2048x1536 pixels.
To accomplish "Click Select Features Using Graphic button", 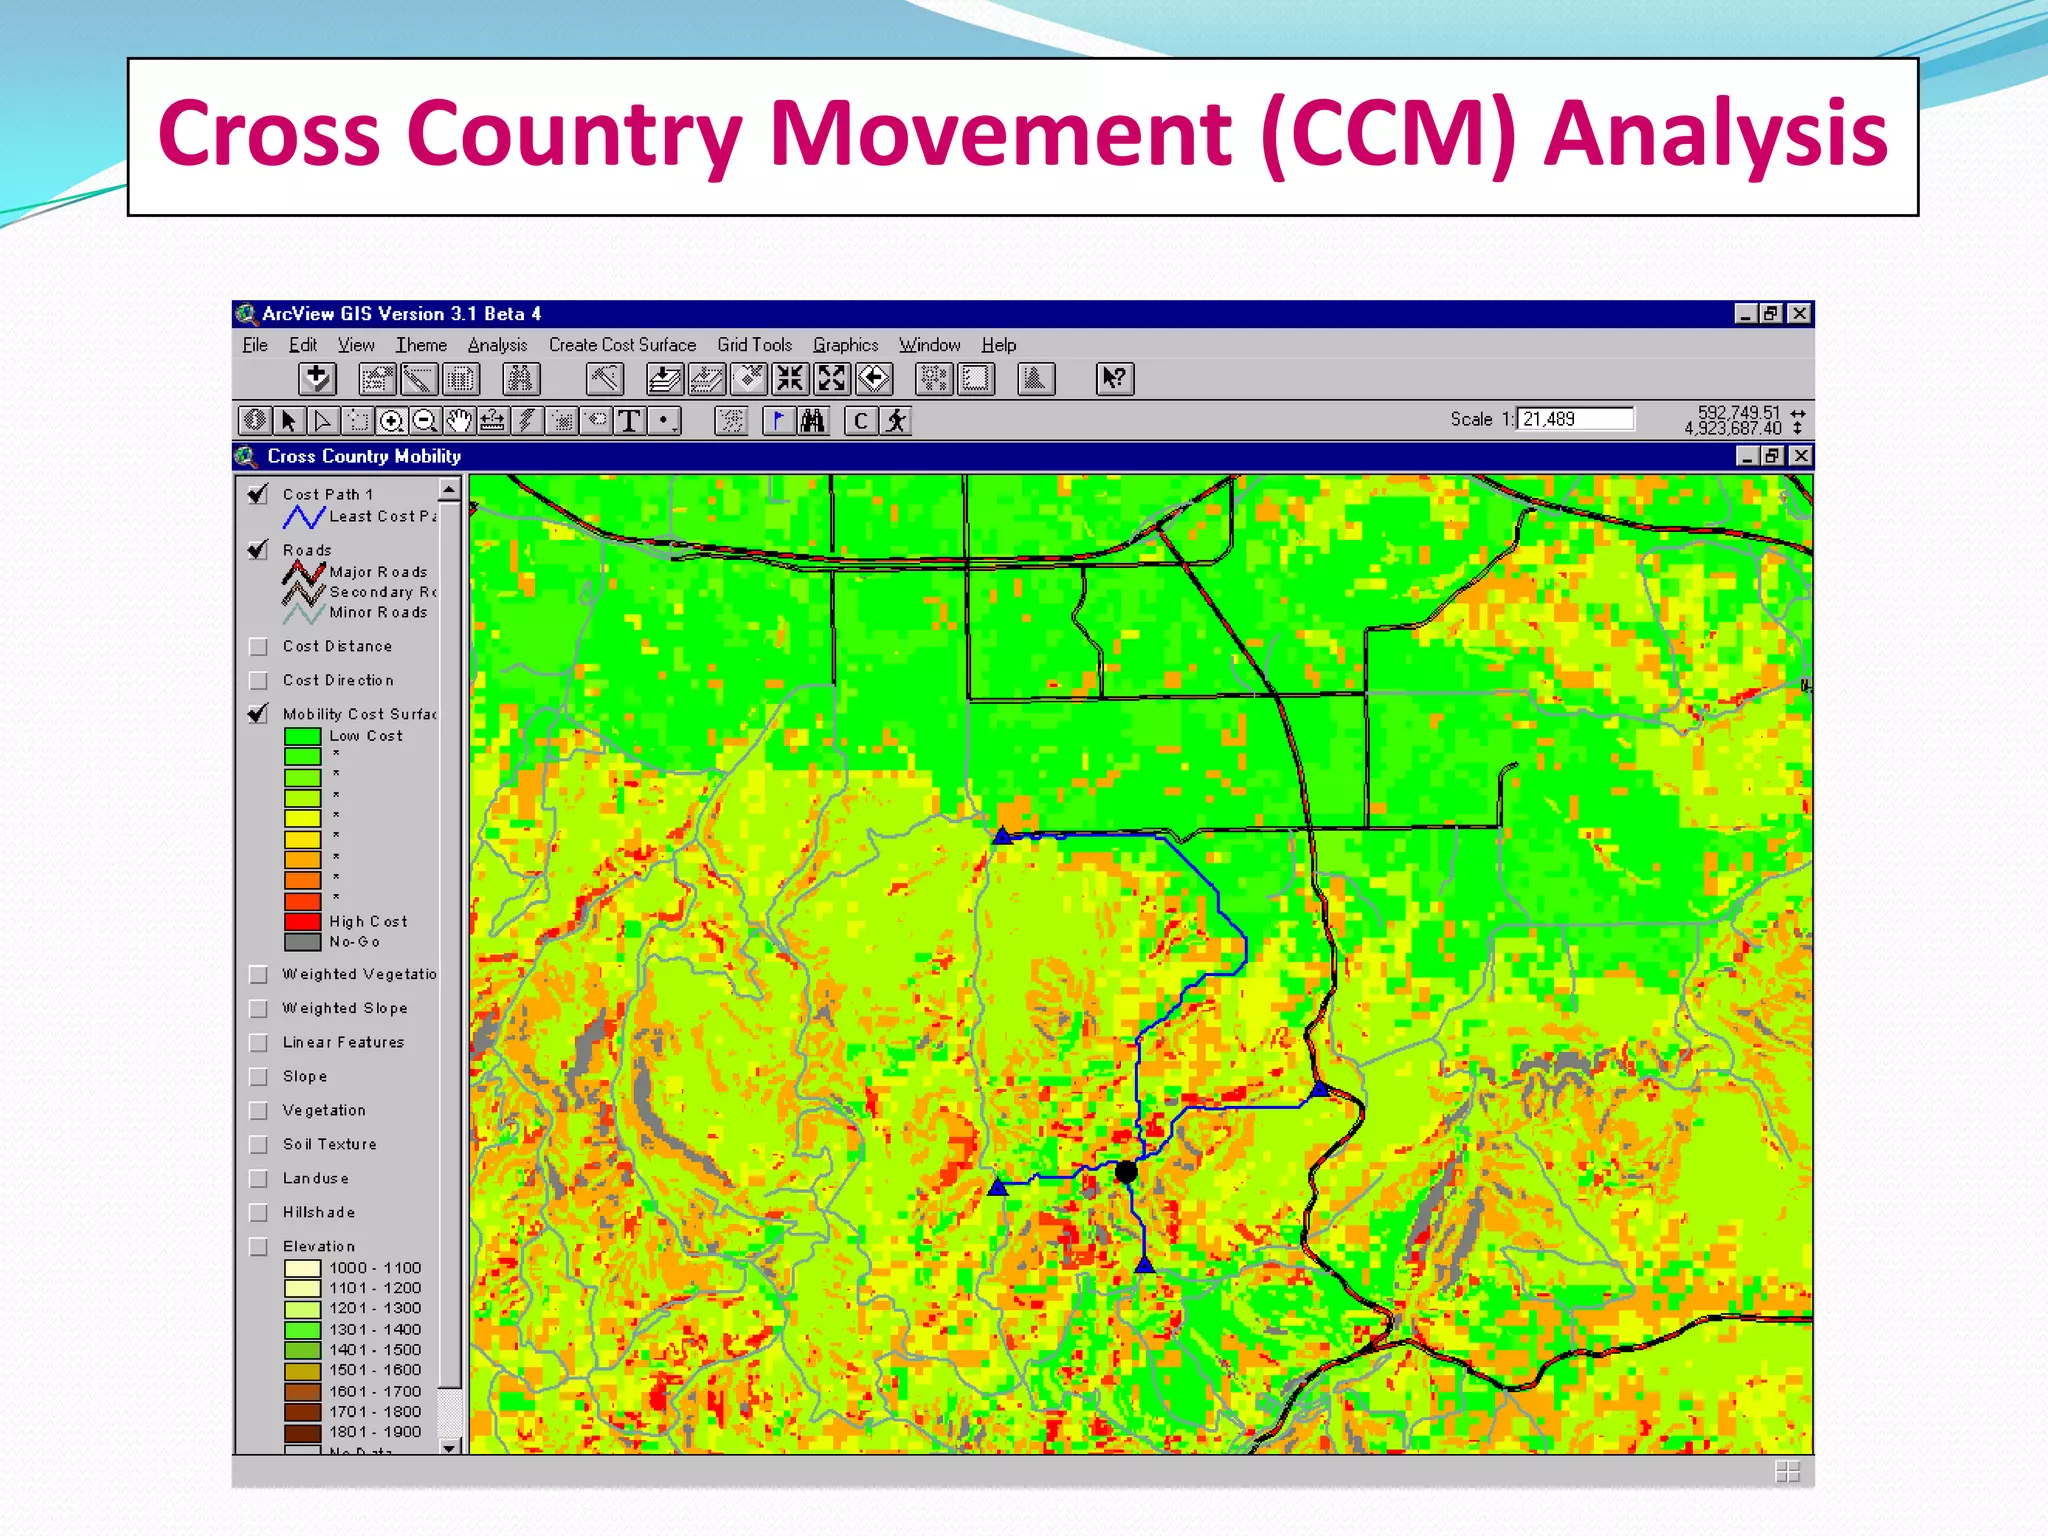I will 934,379.
